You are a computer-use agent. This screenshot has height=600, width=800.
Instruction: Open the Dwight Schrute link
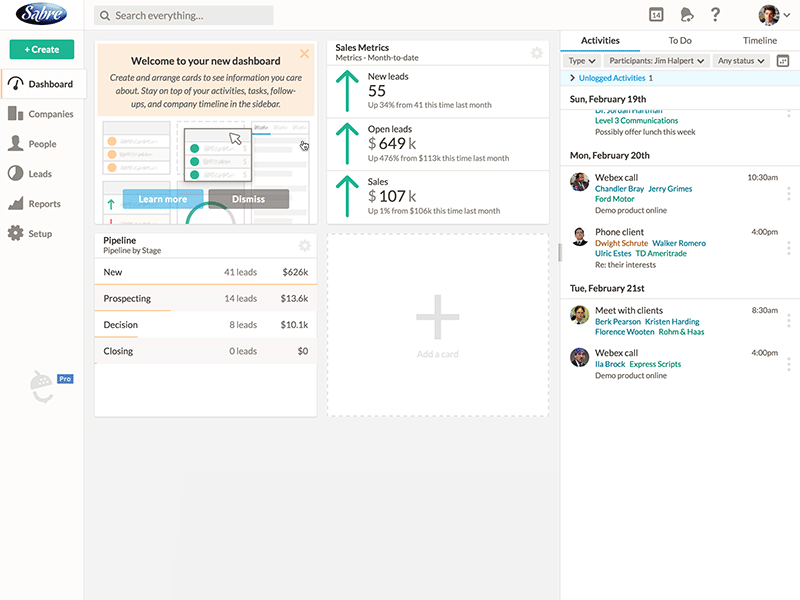[621, 243]
